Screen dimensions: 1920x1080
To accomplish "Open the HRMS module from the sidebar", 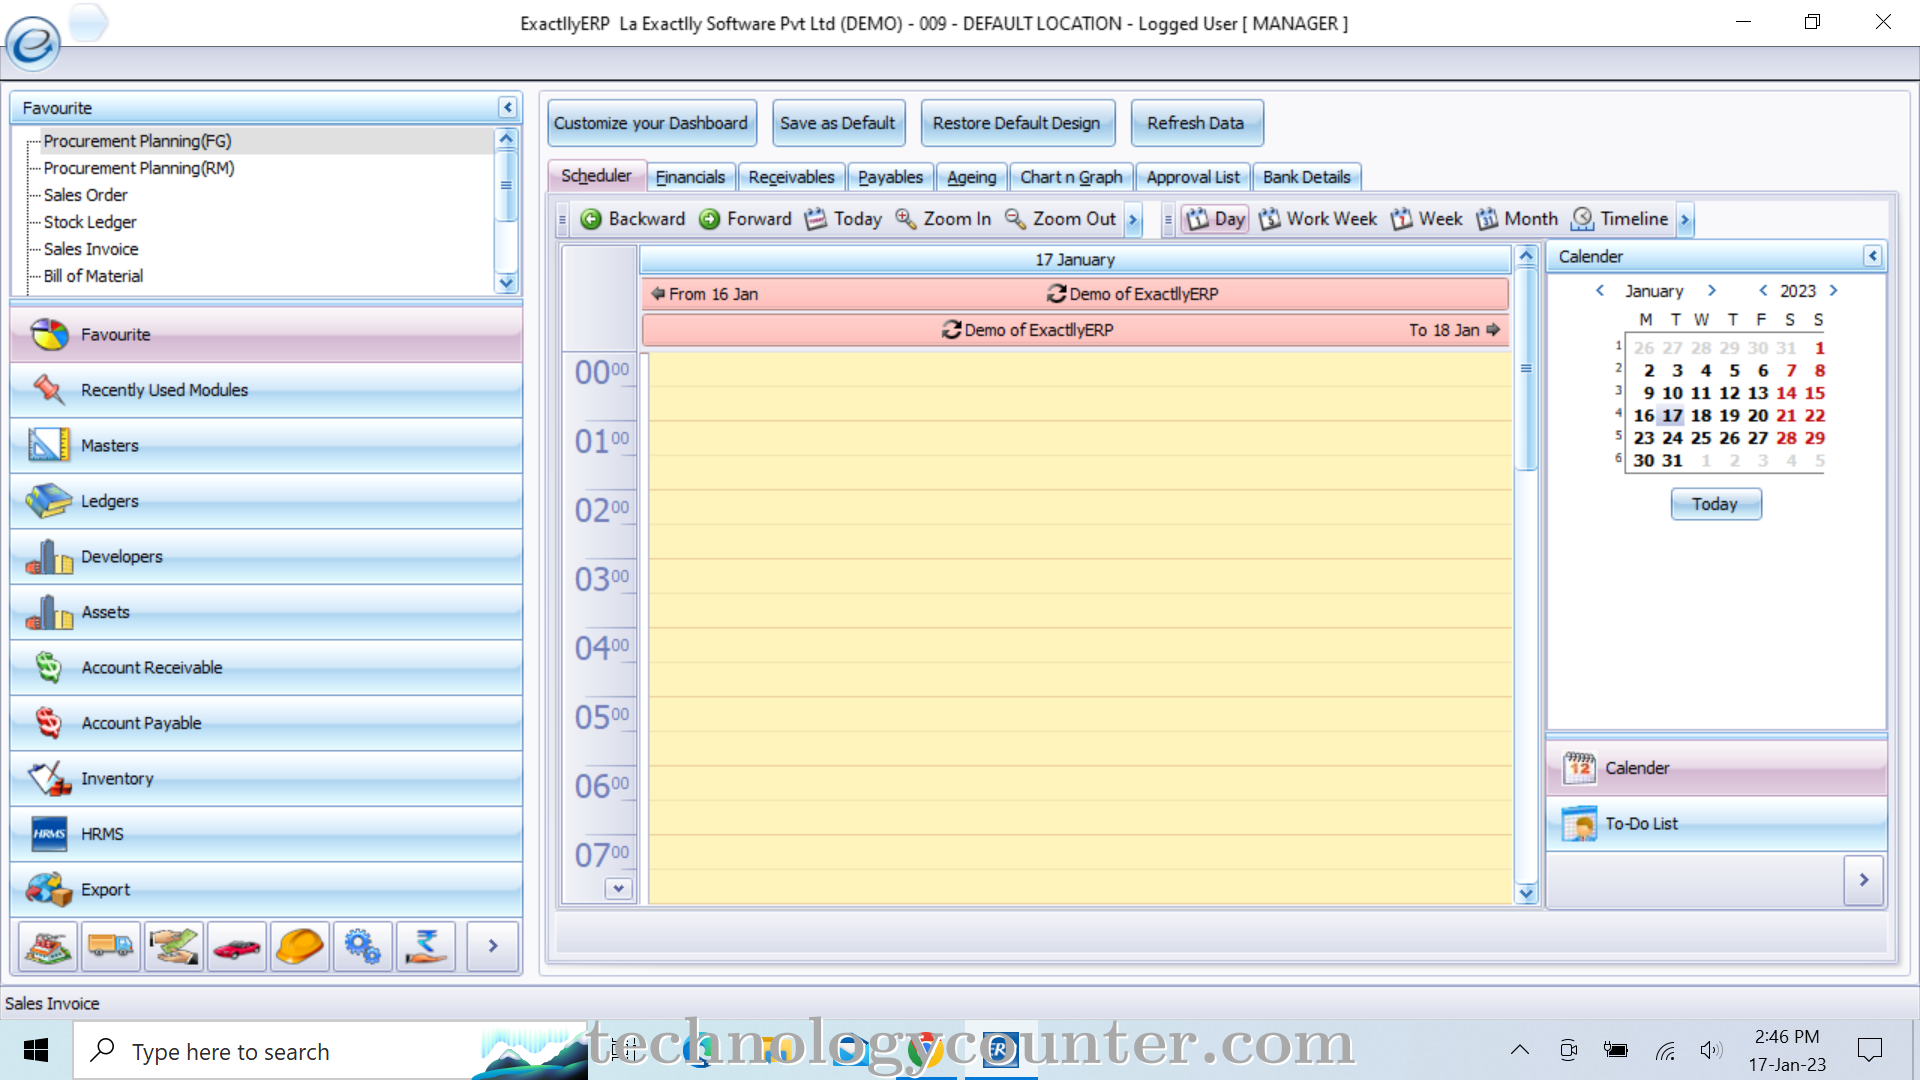I will [x=100, y=833].
